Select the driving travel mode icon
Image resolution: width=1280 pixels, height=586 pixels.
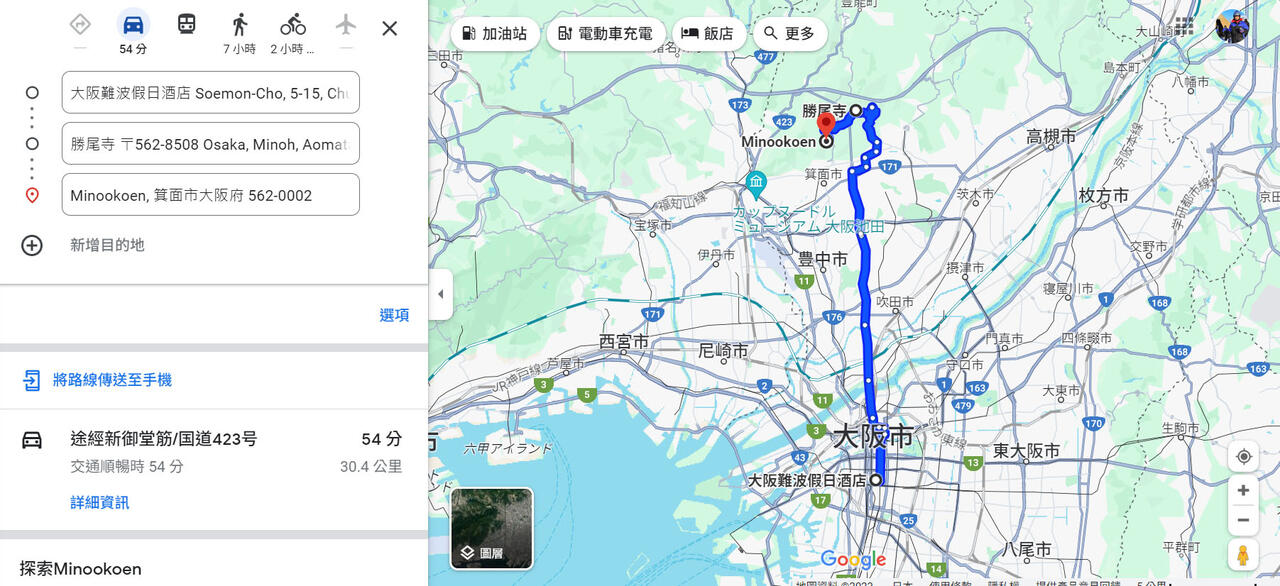[x=133, y=25]
